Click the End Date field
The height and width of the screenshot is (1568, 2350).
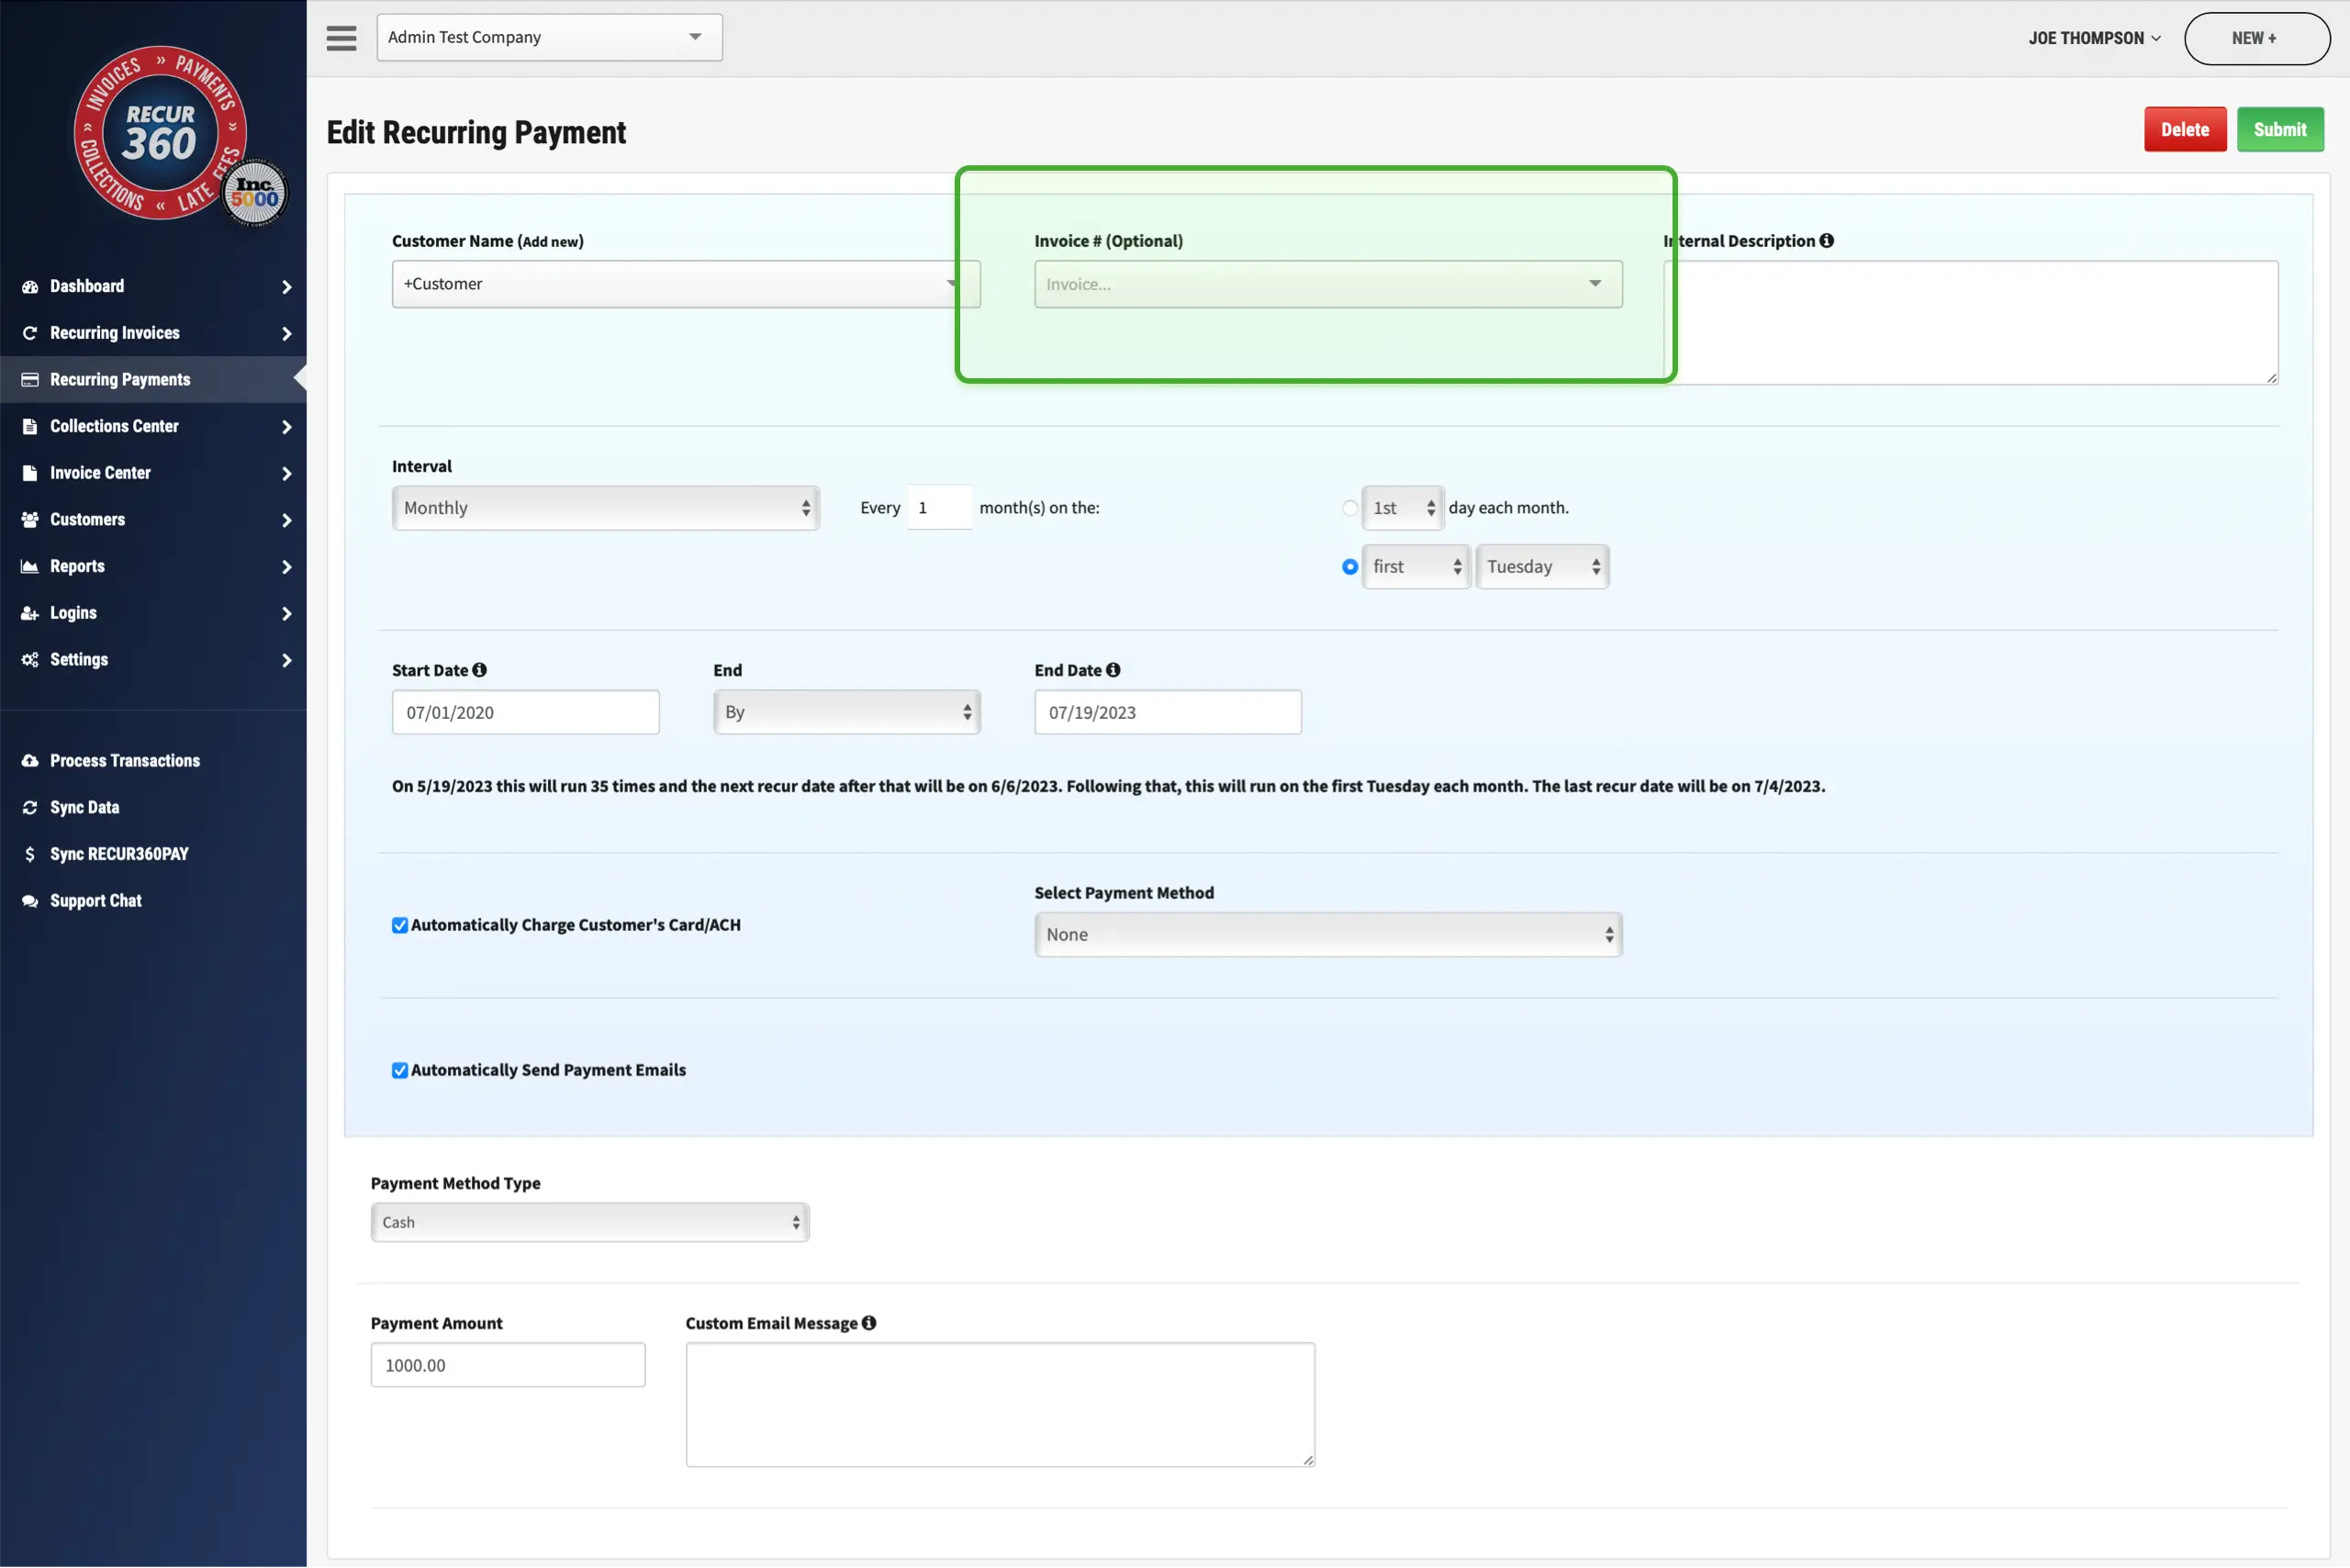click(1168, 712)
